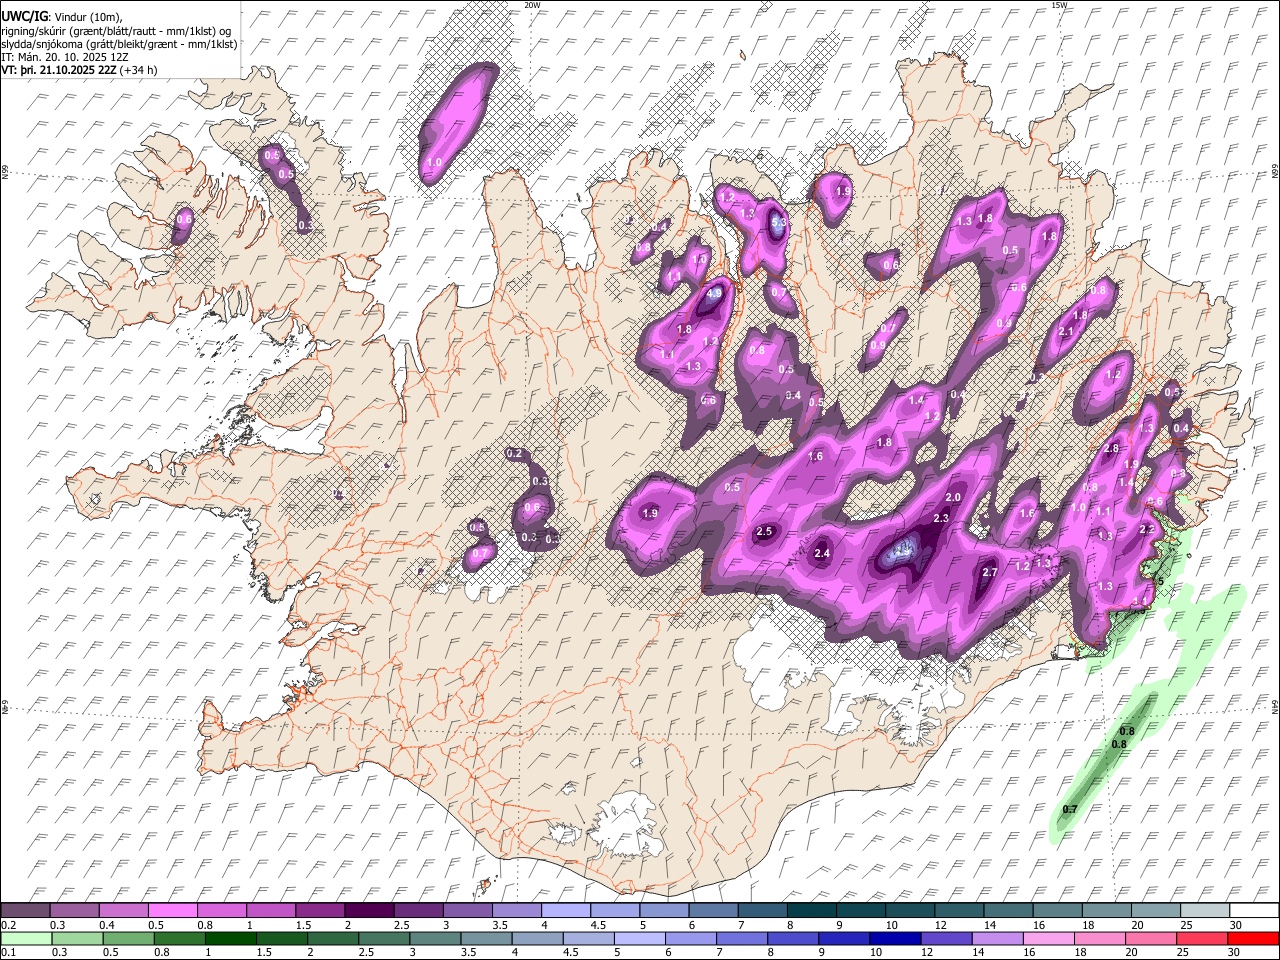Select the palest green 0.1–0.3 rain legend swatch

(26, 938)
